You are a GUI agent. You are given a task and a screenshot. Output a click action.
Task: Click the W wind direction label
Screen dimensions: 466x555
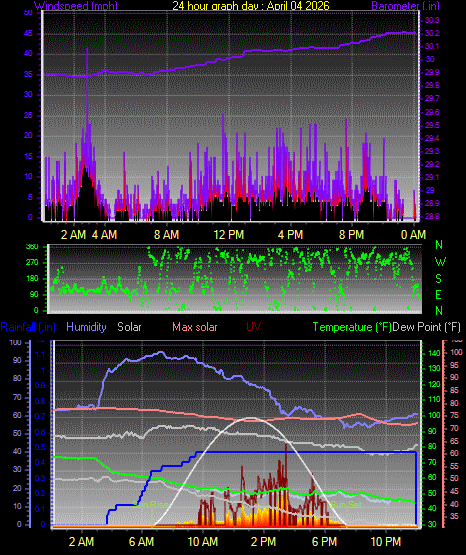tap(440, 262)
